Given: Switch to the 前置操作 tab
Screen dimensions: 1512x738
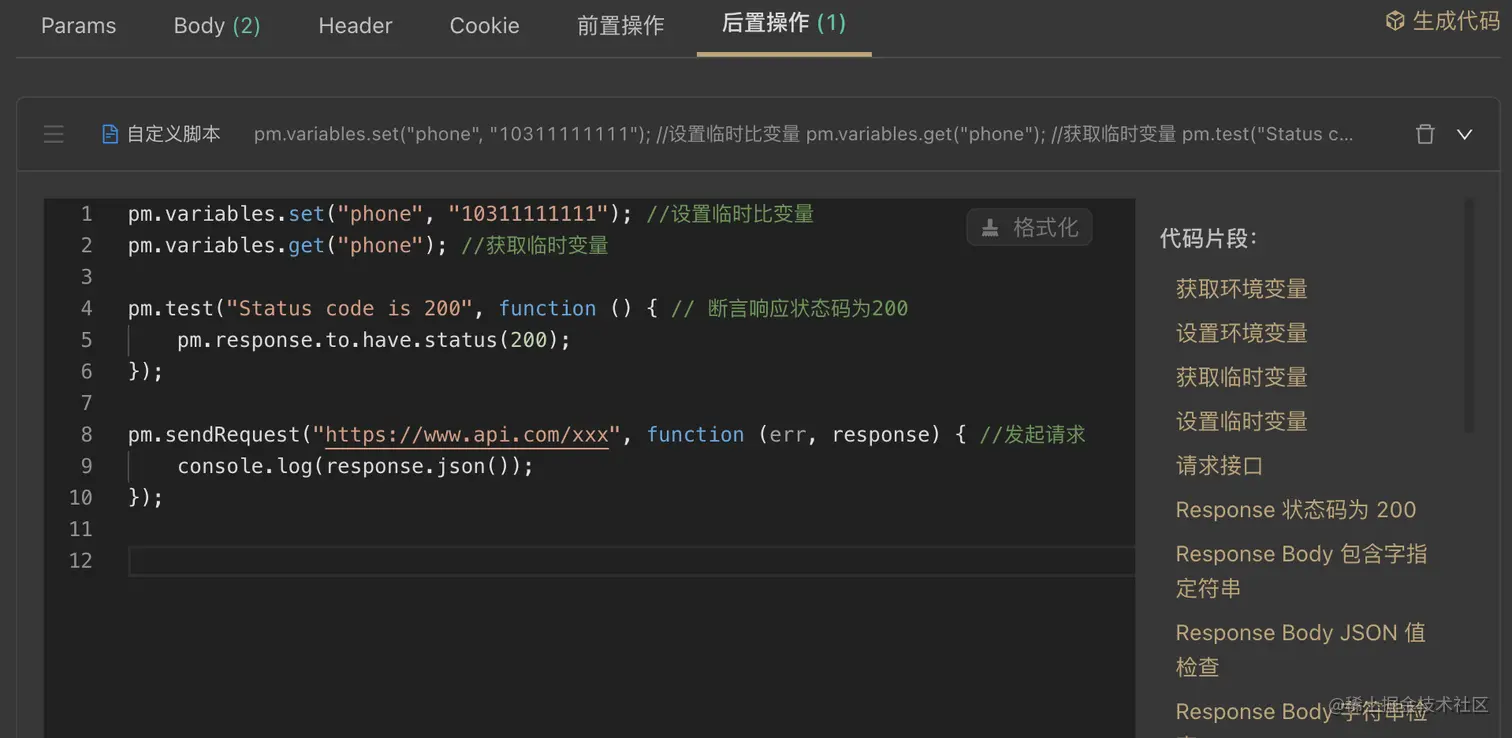Looking at the screenshot, I should [x=620, y=25].
